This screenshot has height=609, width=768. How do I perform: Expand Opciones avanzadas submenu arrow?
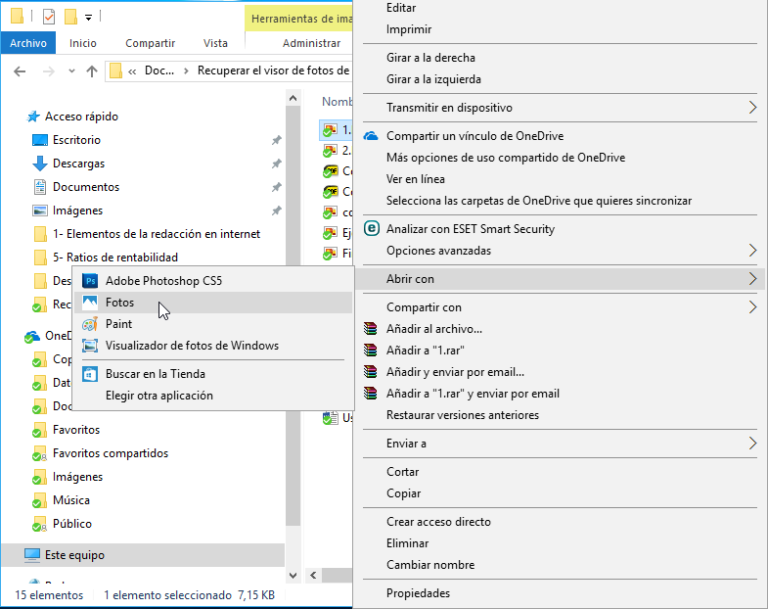coord(753,250)
